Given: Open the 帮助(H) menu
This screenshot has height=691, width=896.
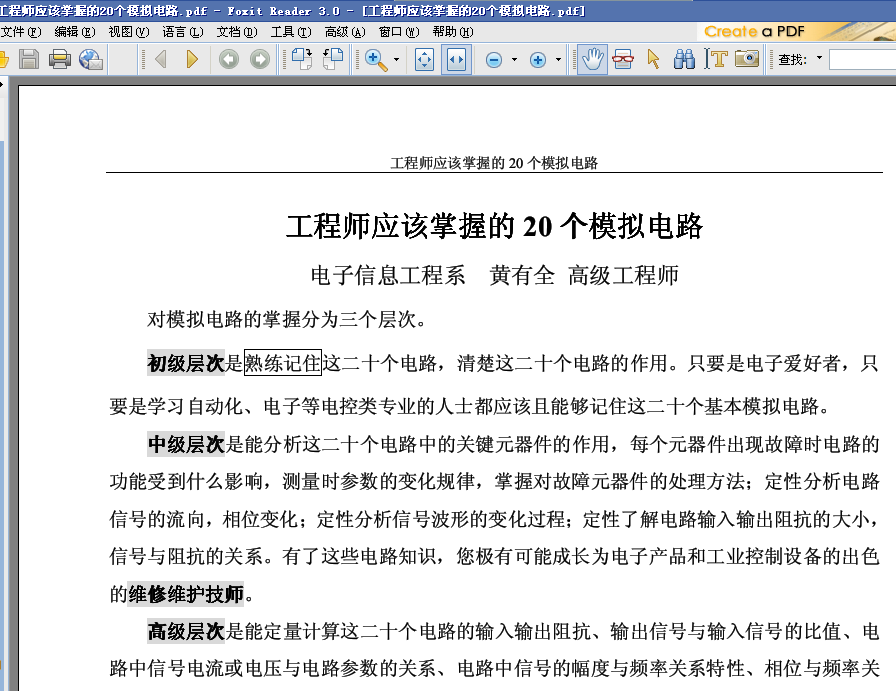Looking at the screenshot, I should 453,32.
